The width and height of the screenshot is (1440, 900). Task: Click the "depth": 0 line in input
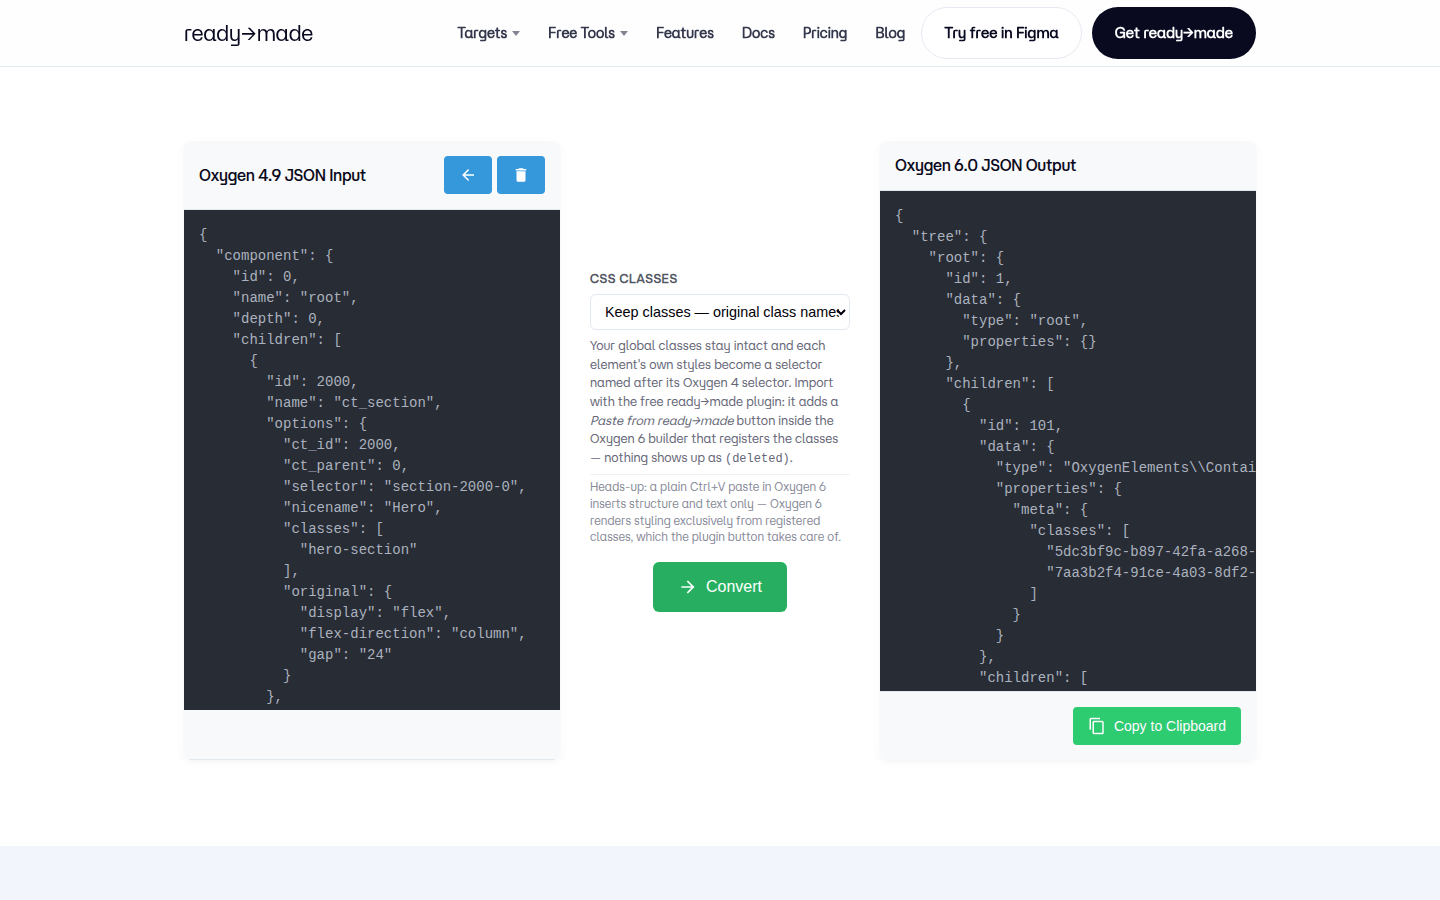tap(278, 318)
